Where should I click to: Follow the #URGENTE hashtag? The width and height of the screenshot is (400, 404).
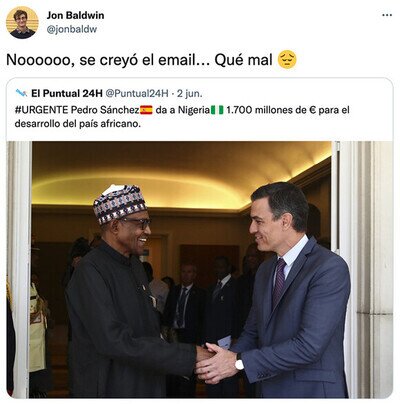point(42,110)
